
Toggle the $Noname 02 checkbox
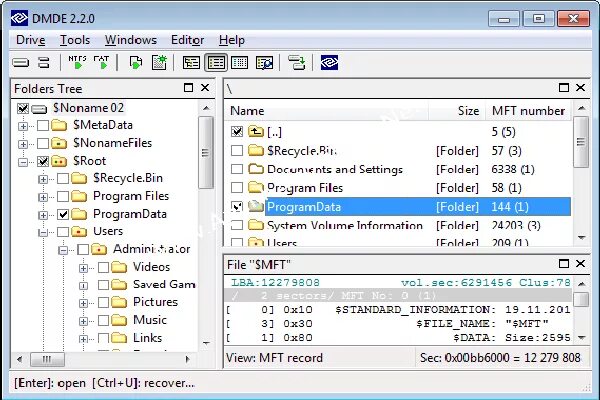pyautogui.click(x=23, y=109)
